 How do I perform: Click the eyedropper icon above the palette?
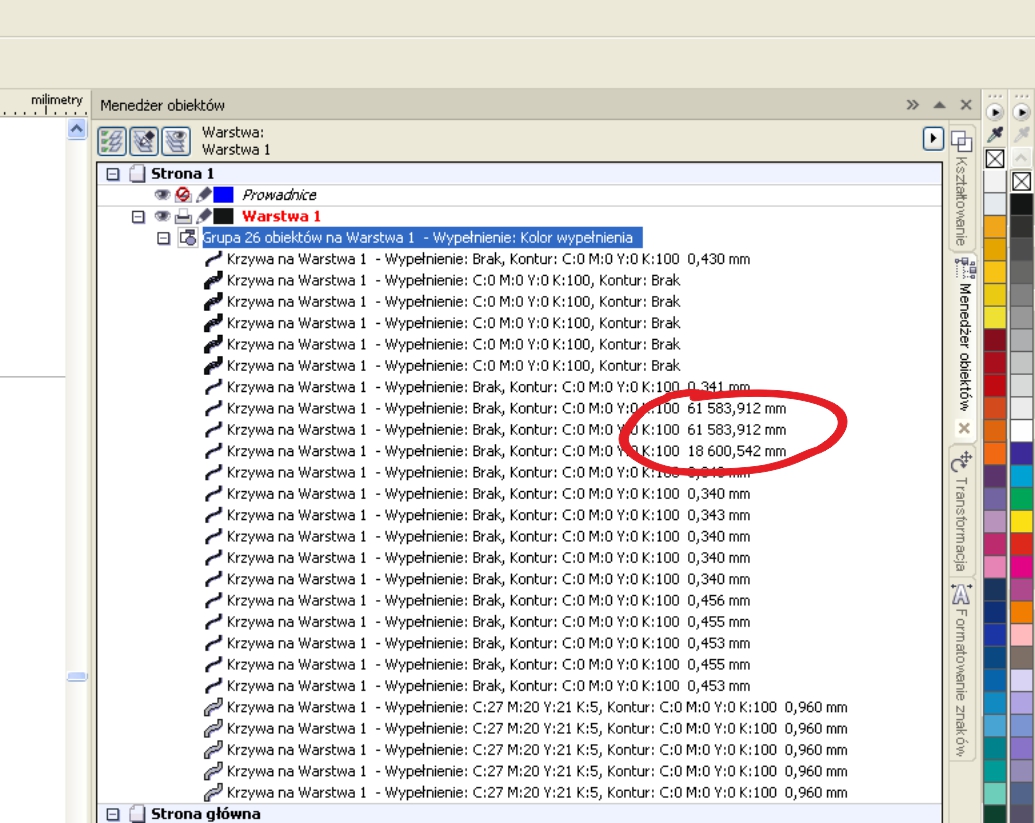(995, 134)
